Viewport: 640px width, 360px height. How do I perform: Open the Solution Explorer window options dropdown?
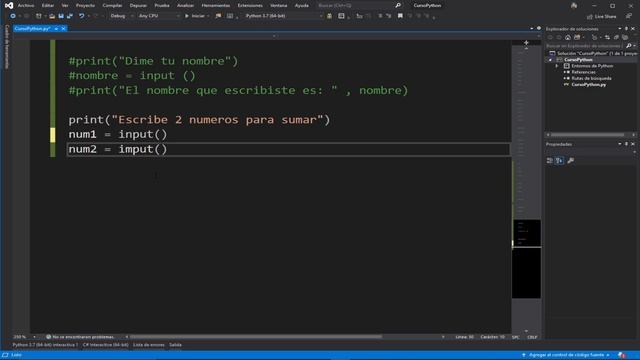pos(620,29)
